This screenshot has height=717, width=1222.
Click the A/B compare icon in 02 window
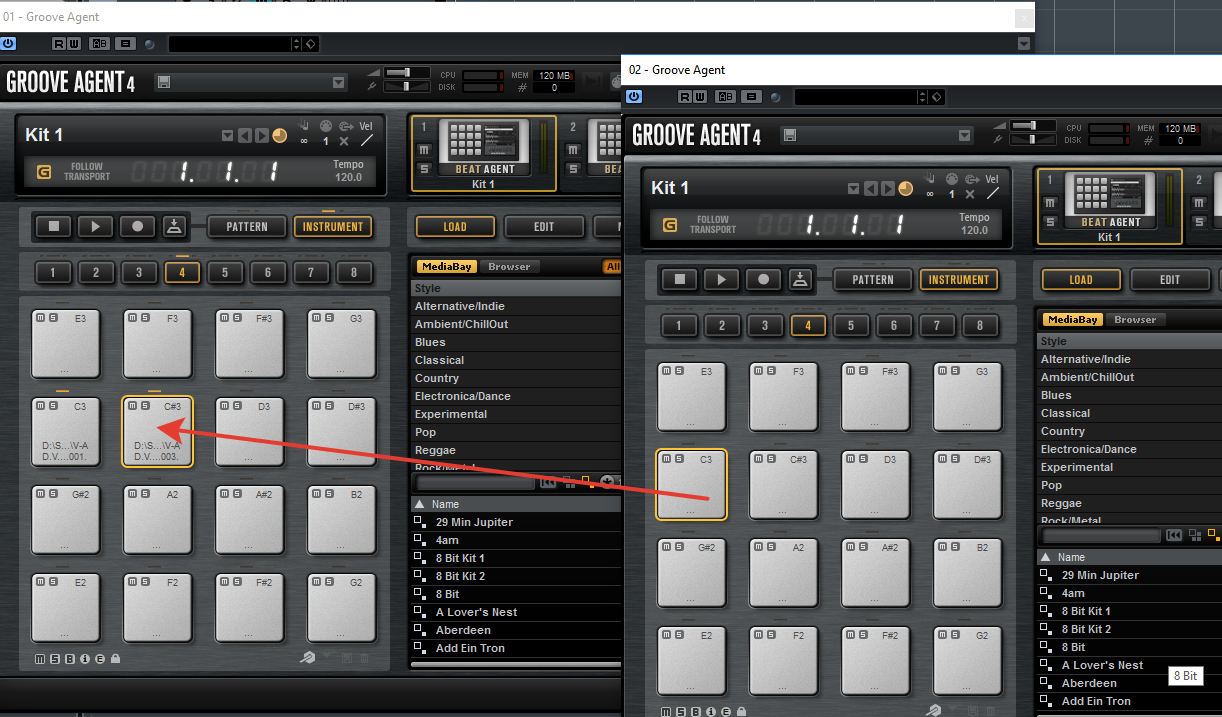click(x=726, y=97)
